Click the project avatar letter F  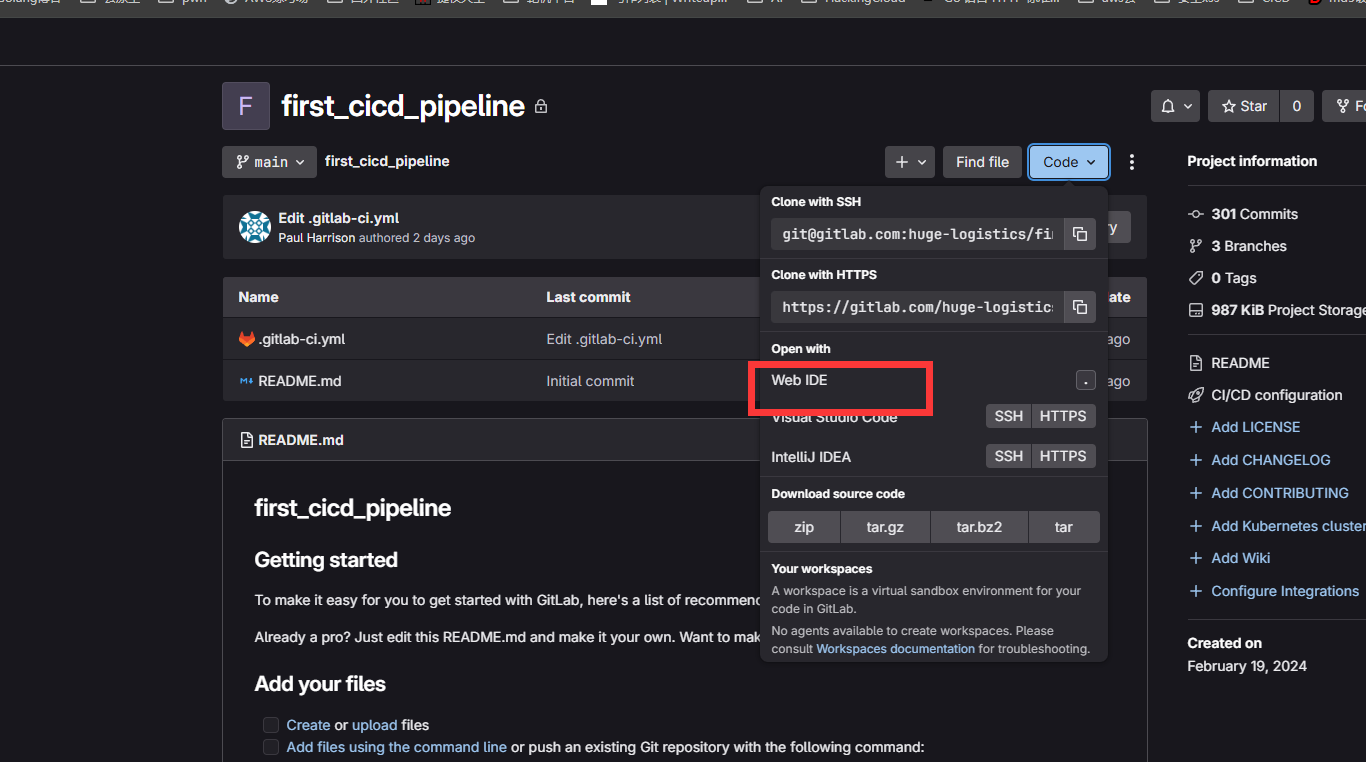246,106
